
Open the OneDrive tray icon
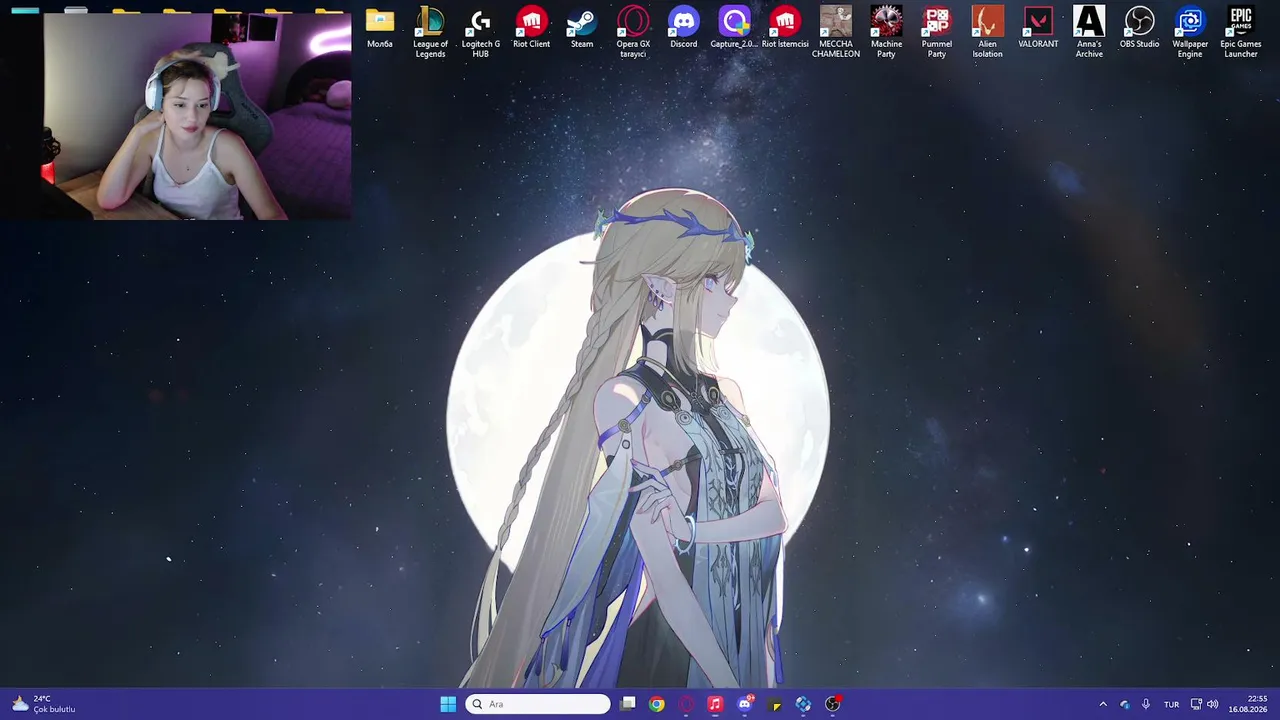tap(1125, 704)
